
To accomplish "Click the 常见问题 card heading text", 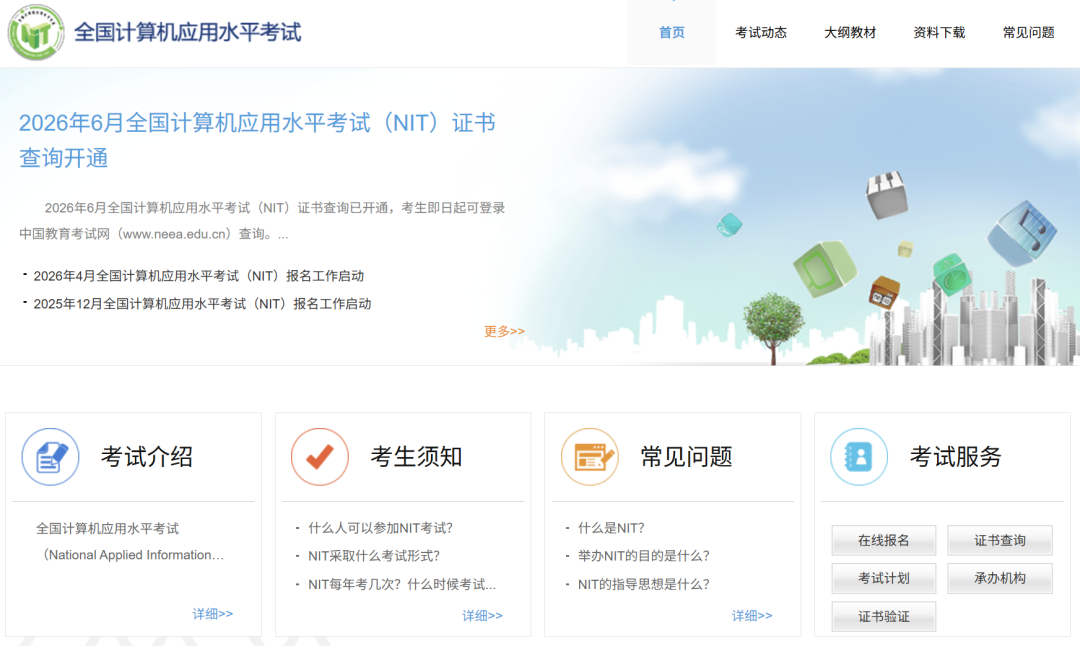I will tap(686, 457).
